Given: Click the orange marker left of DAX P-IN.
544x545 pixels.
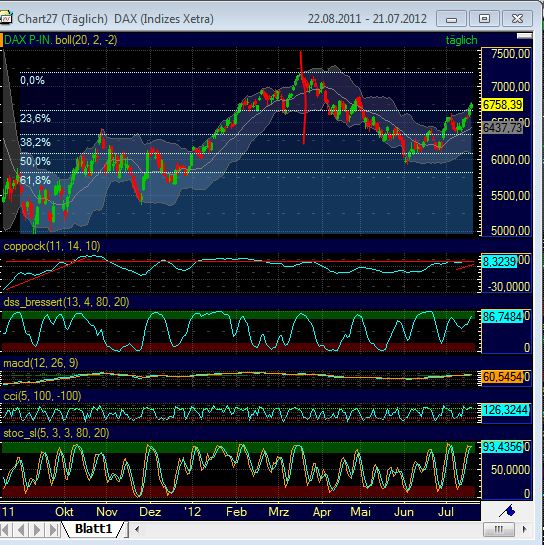Looking at the screenshot, I should point(1,40).
